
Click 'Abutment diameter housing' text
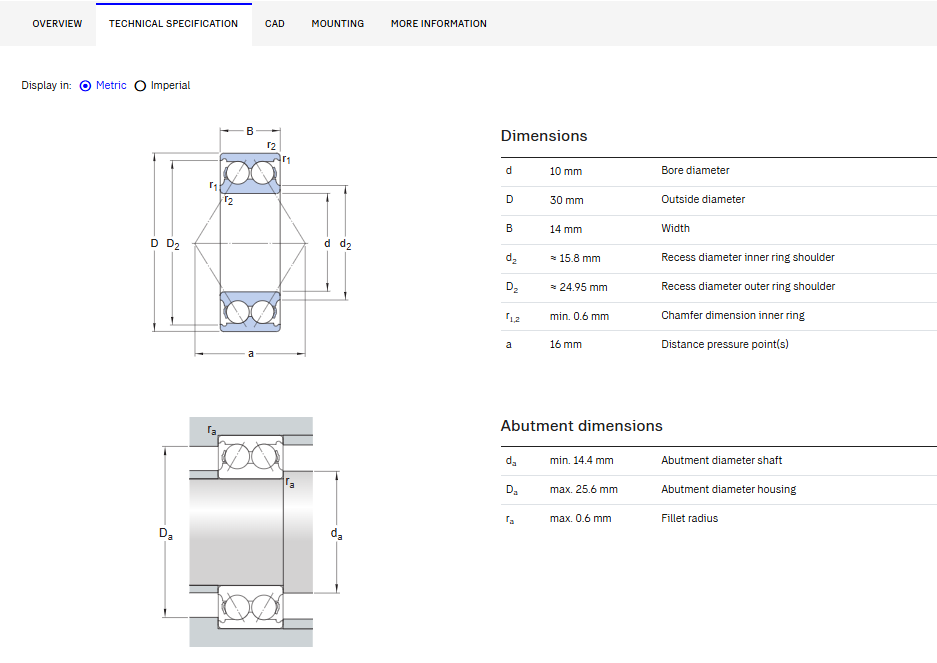click(728, 489)
